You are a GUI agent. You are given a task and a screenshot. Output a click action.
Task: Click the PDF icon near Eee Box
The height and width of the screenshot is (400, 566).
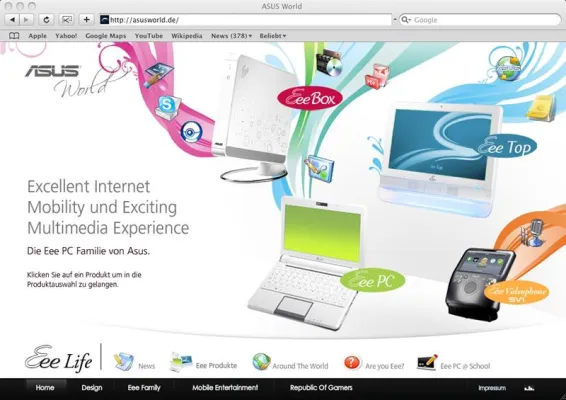[377, 77]
